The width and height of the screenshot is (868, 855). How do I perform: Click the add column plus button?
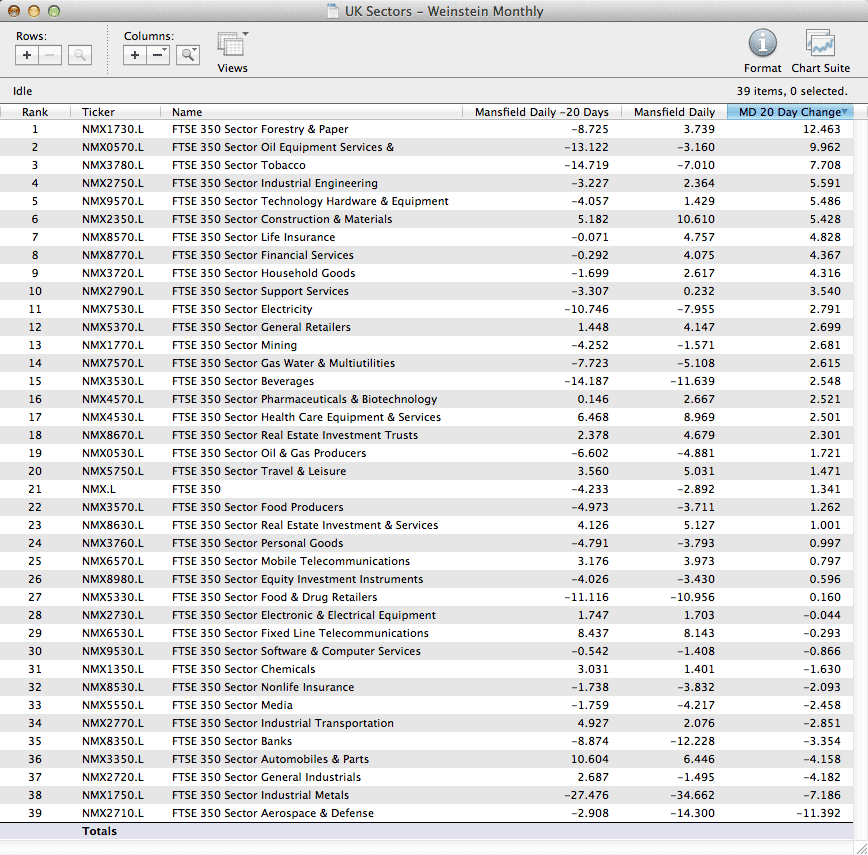[136, 55]
